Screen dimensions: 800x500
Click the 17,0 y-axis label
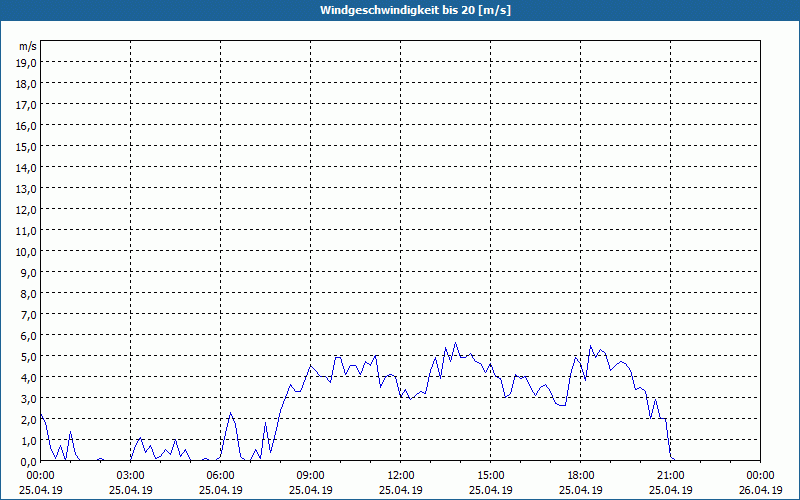(26, 105)
